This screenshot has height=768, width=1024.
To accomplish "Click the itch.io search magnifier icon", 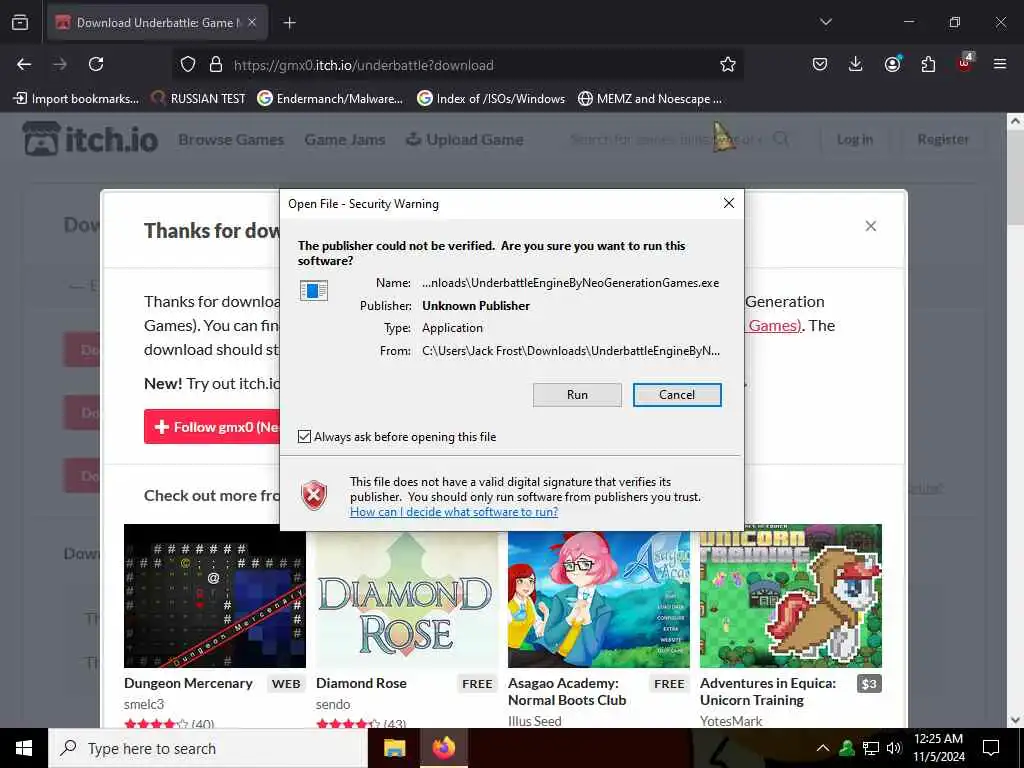I will click(781, 139).
